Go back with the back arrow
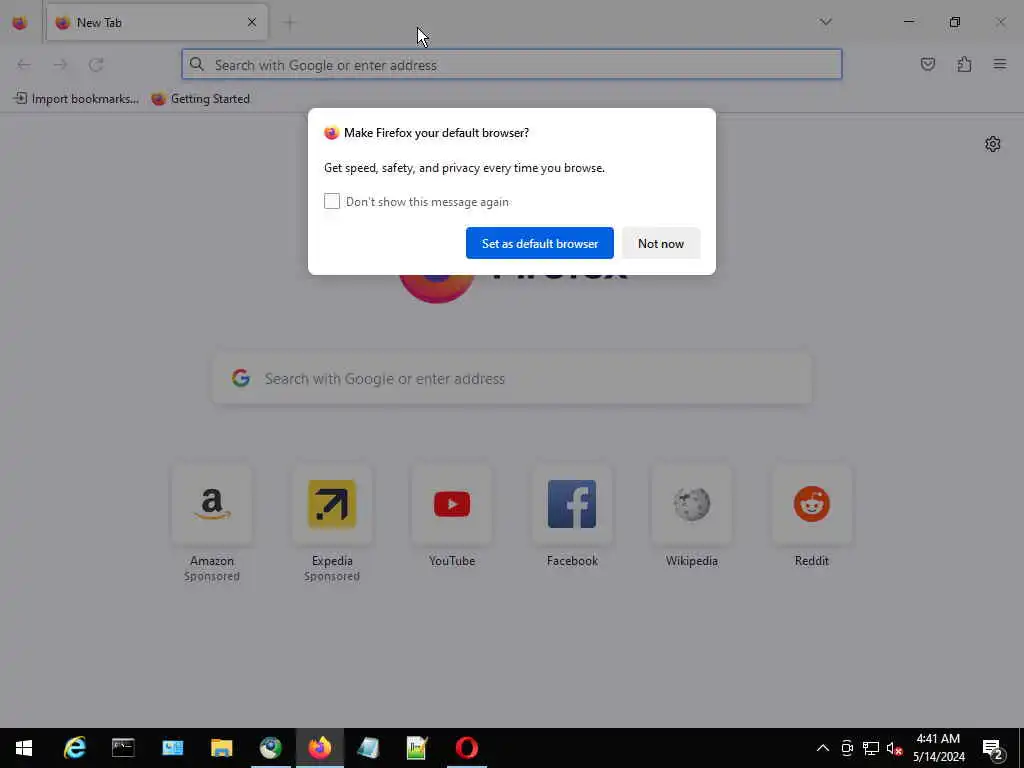This screenshot has width=1024, height=768. [24, 65]
